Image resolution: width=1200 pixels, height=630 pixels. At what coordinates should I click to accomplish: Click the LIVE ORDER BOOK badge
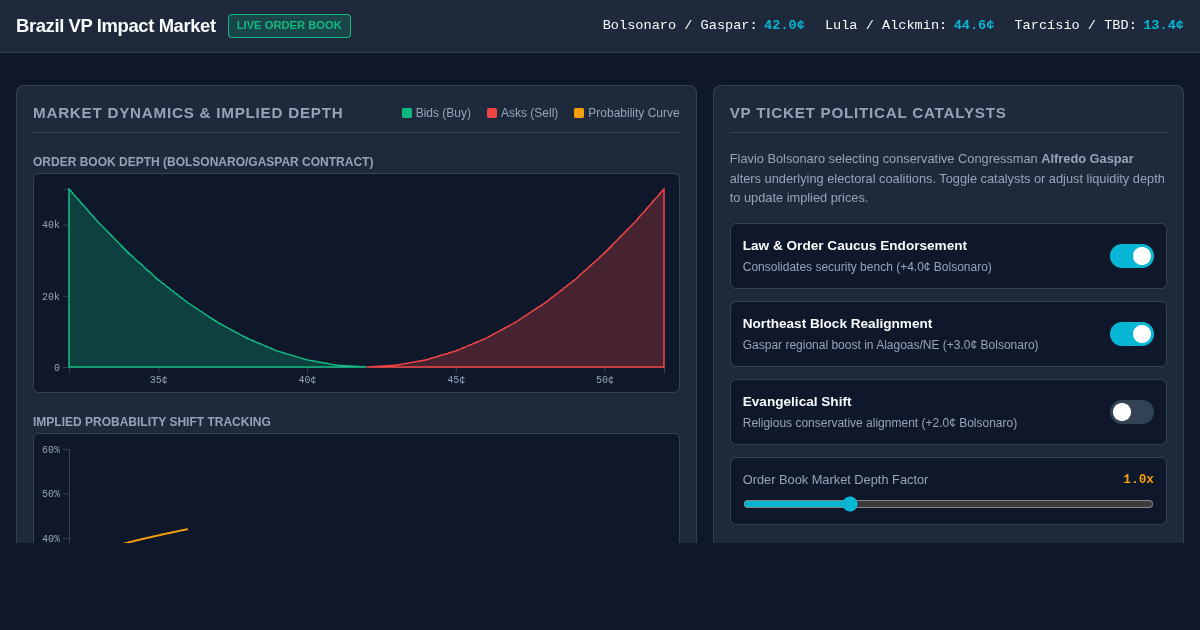289,26
